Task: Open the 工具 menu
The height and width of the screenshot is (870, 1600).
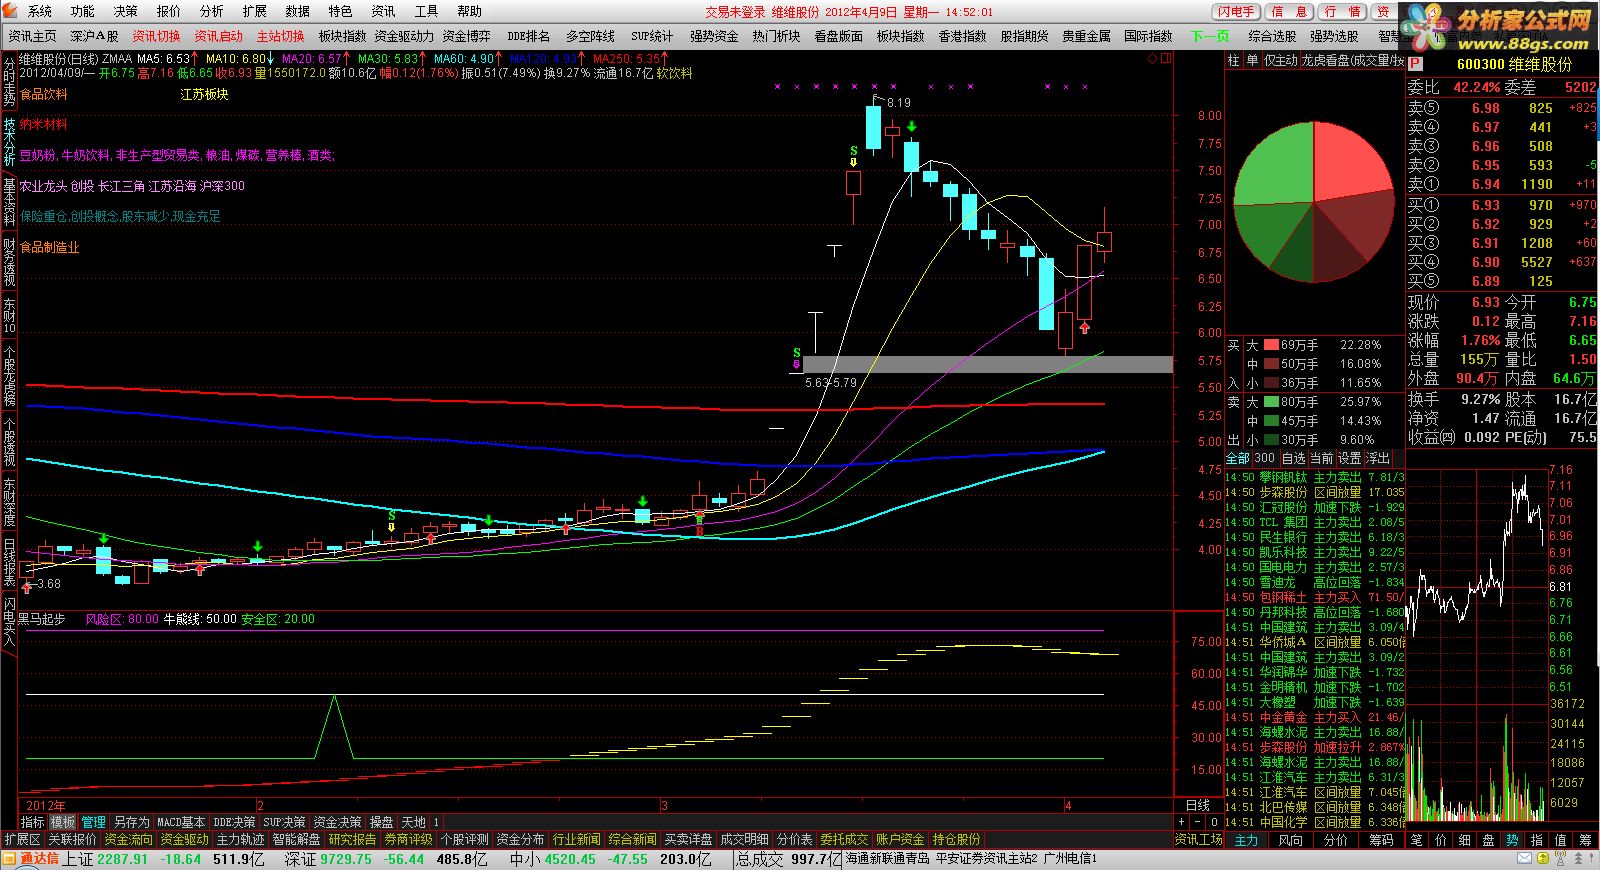Action: (x=427, y=11)
